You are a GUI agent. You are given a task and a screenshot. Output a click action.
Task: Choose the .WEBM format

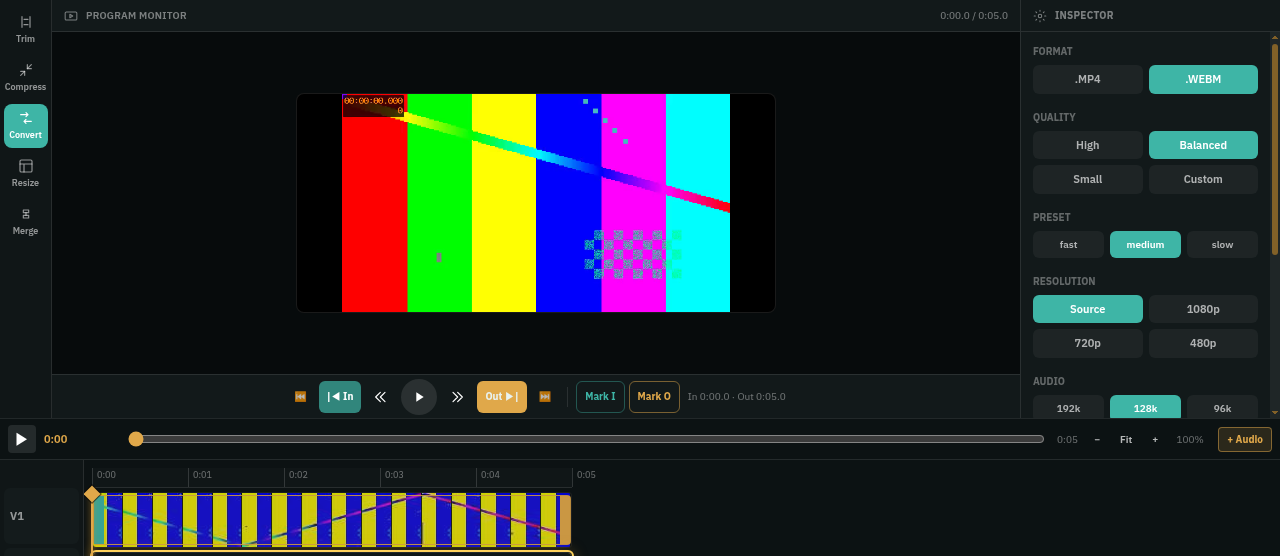[1203, 79]
